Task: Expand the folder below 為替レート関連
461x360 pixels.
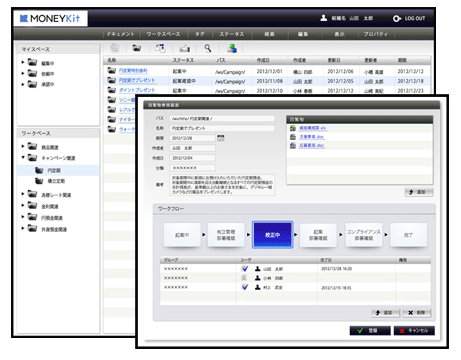Action: tap(23, 205)
